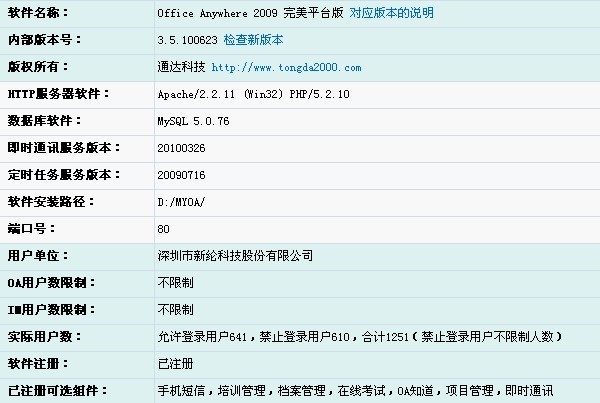Viewport: 600px width, 403px height.
Task: Select the 禁止登录用户610 text
Action: pos(305,337)
